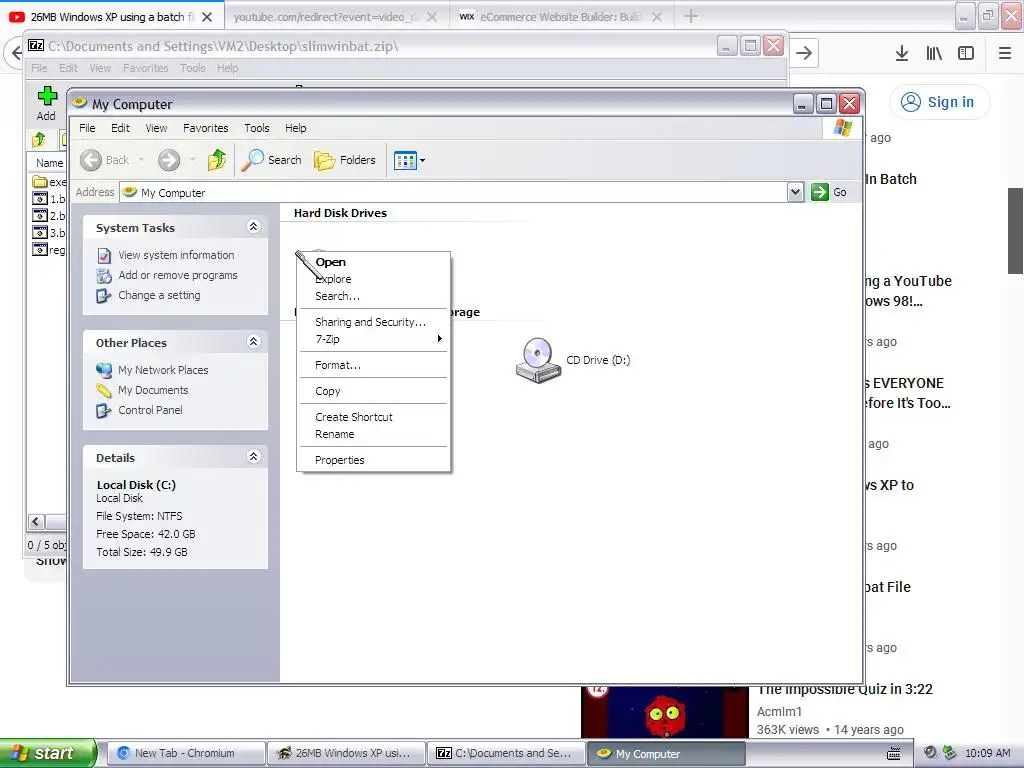Close the 26MB Windows XP browser tab
1024x768 pixels.
[207, 17]
